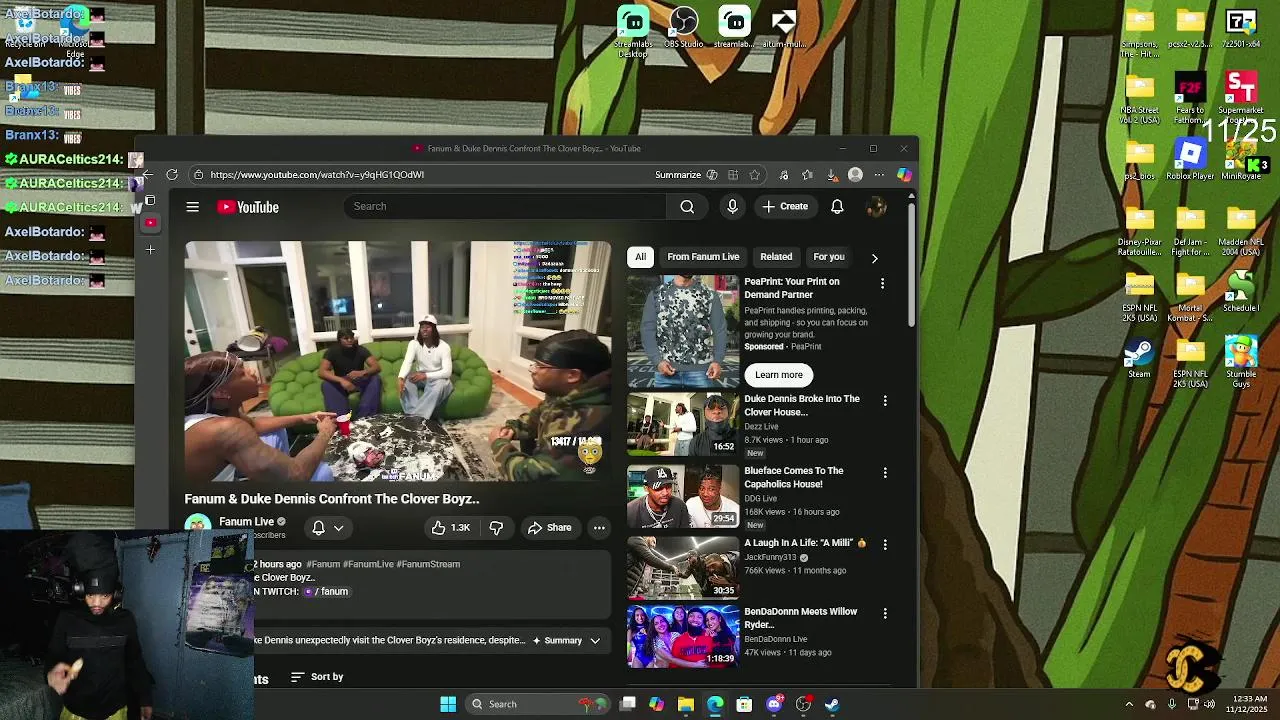Viewport: 1280px width, 720px height.
Task: Select the From Fanum Live chip
Action: [703, 257]
